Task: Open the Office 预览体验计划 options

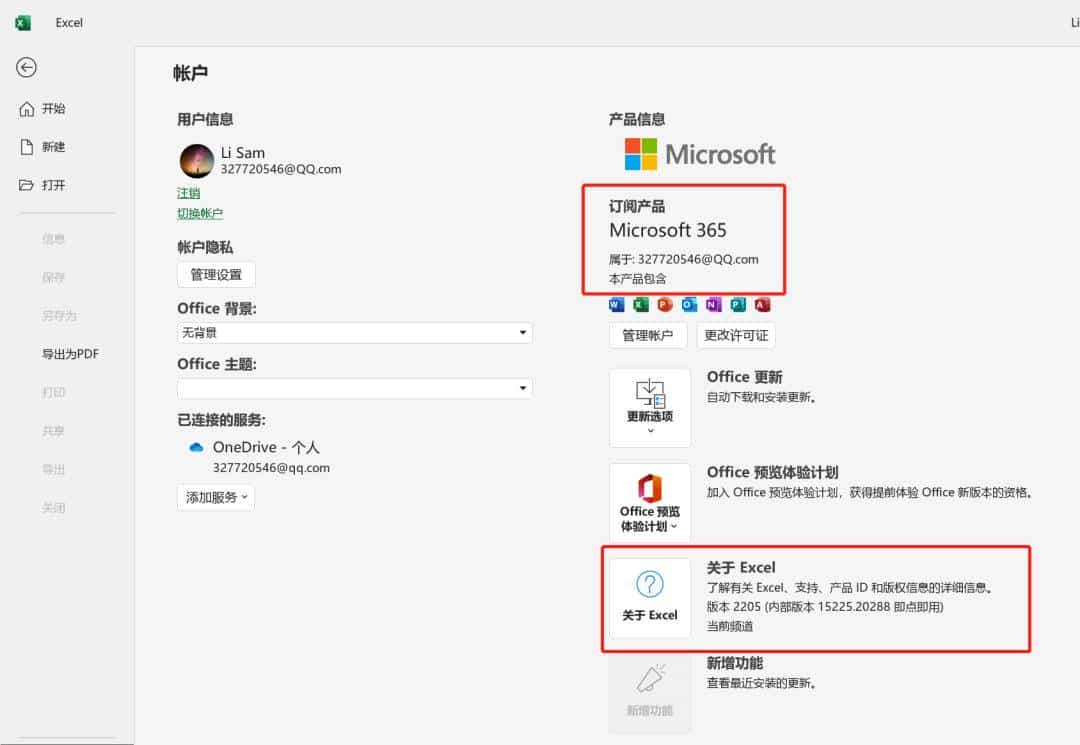Action: [650, 502]
